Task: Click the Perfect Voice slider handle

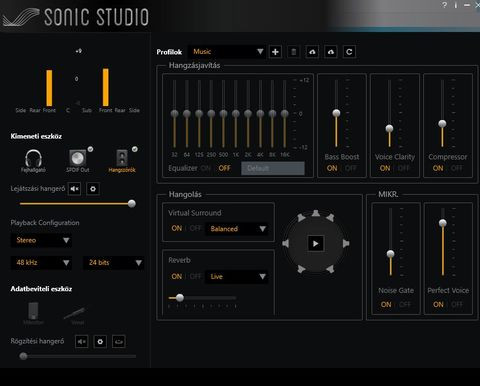Action: click(443, 223)
